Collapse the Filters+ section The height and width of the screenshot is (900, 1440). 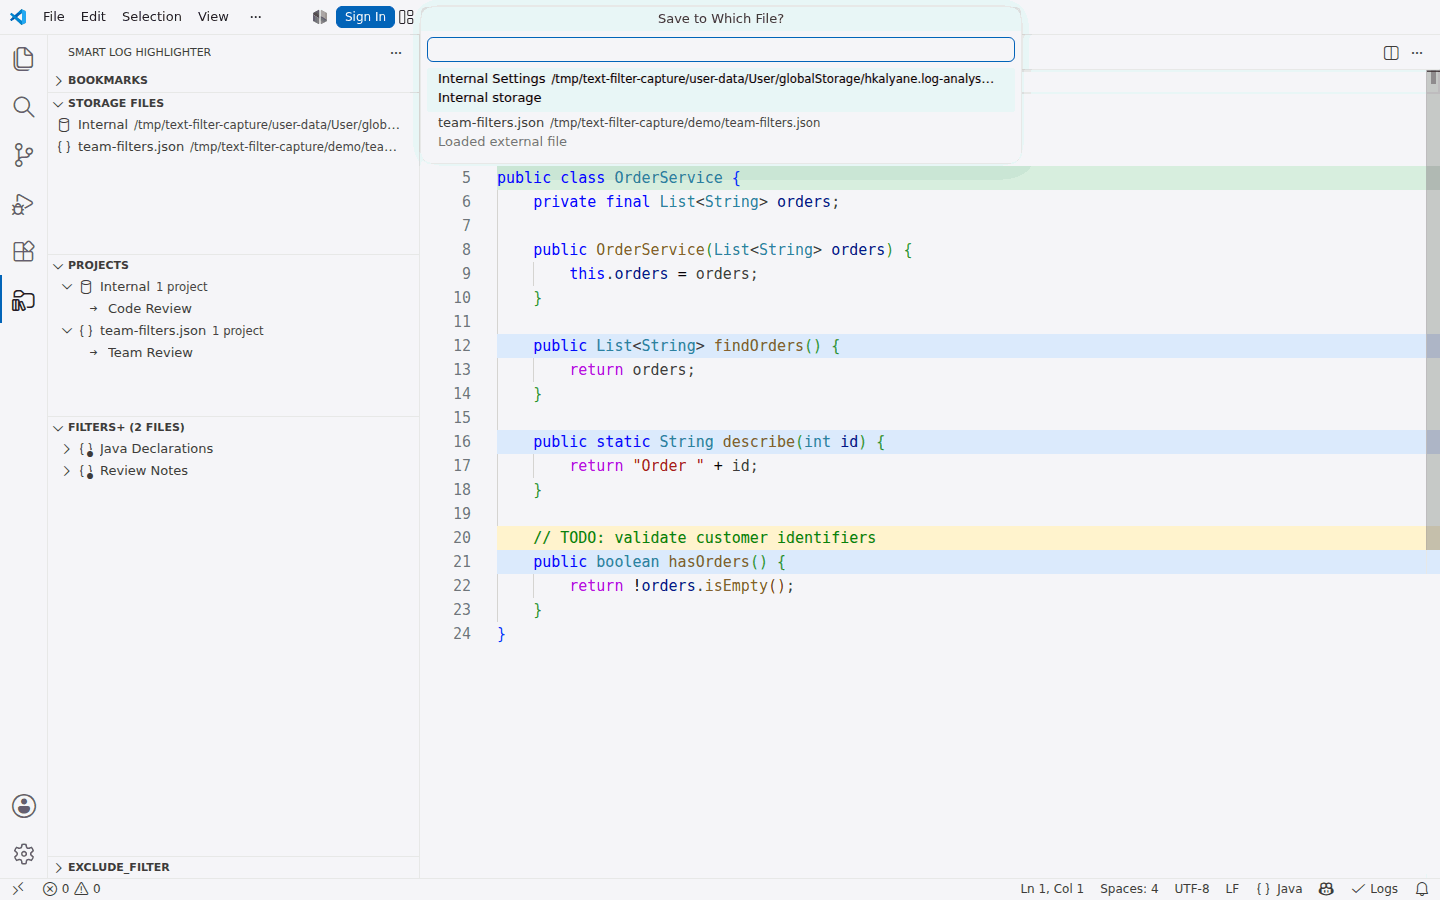click(58, 427)
